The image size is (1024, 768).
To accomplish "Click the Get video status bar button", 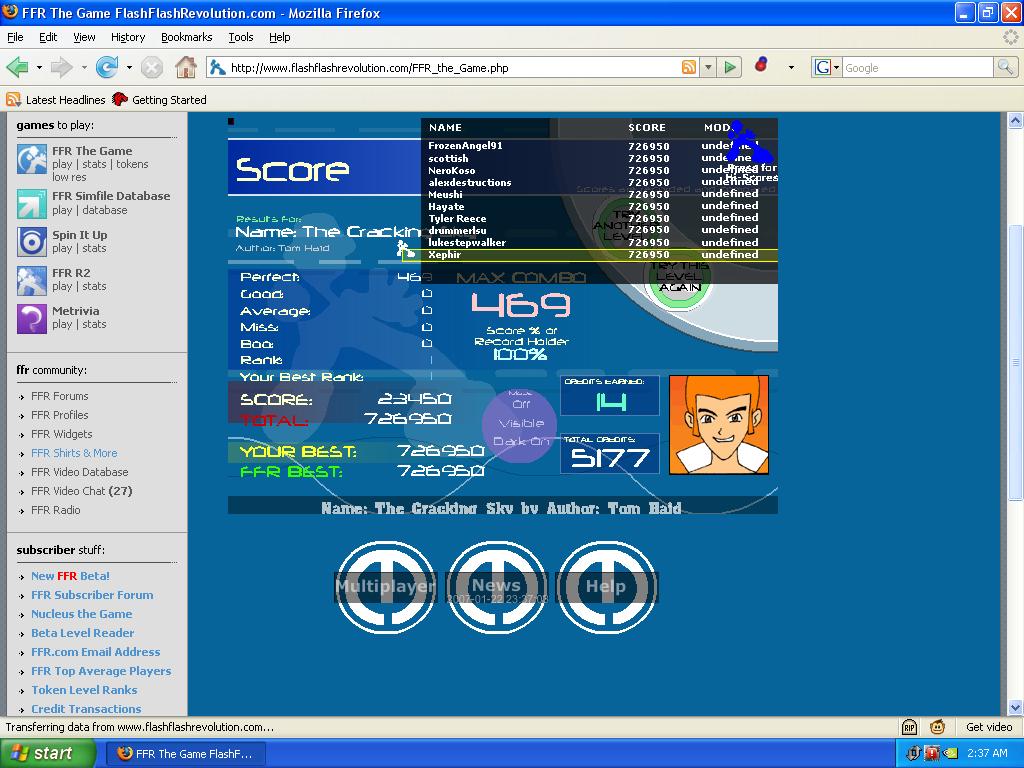I will (x=989, y=727).
